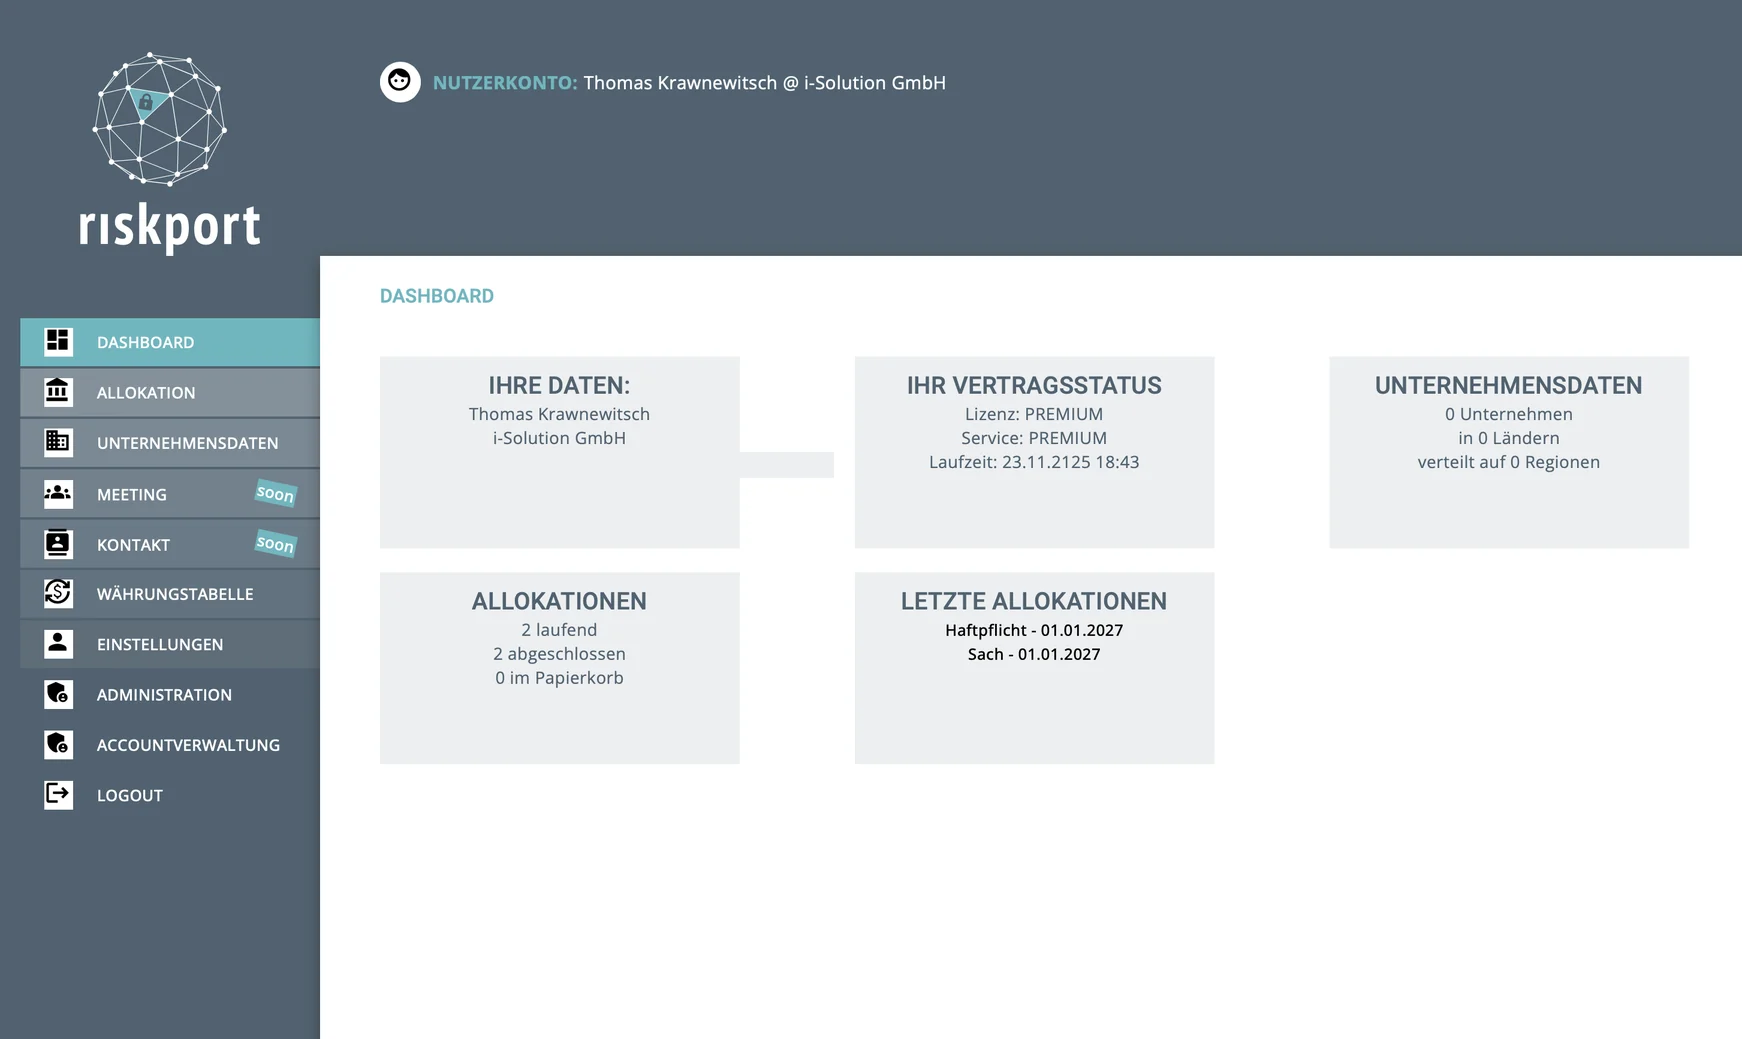Open the DASHBOARD menu item
Screen dimensions: 1742x1039
tap(170, 342)
